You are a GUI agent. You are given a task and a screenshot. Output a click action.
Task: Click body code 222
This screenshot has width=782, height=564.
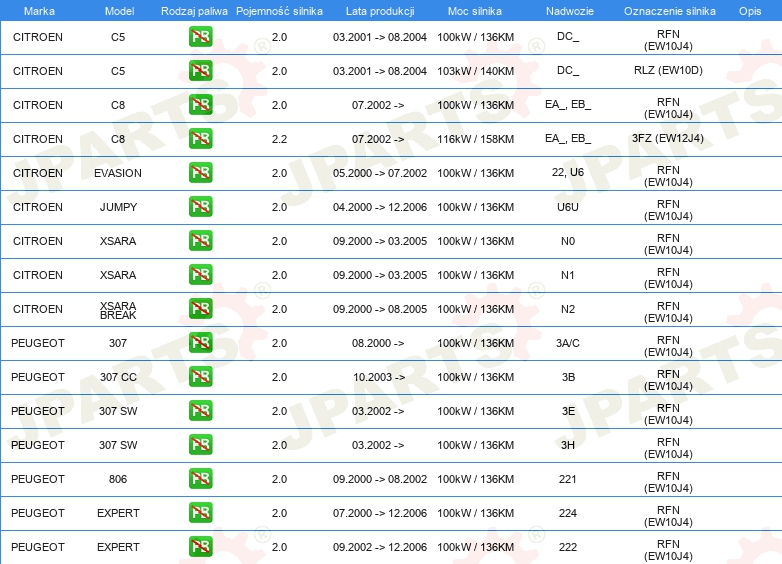tap(568, 547)
